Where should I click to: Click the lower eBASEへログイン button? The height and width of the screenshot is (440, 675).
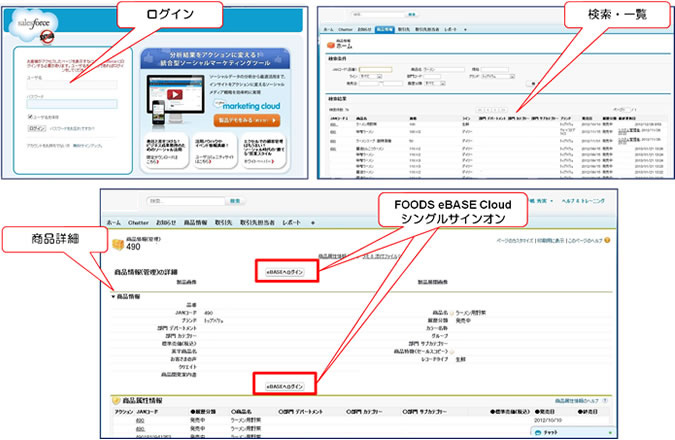click(x=285, y=387)
